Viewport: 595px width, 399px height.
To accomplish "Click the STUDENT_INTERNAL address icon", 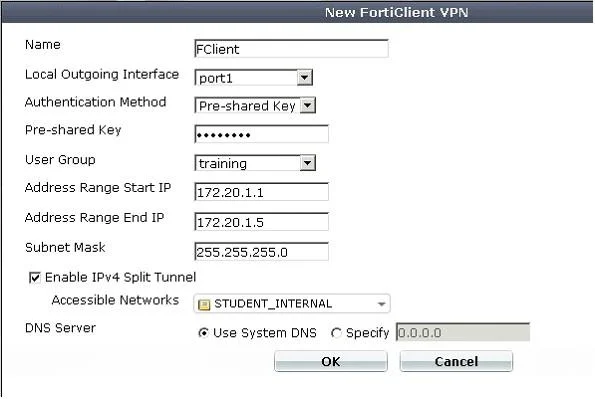I will [x=204, y=304].
